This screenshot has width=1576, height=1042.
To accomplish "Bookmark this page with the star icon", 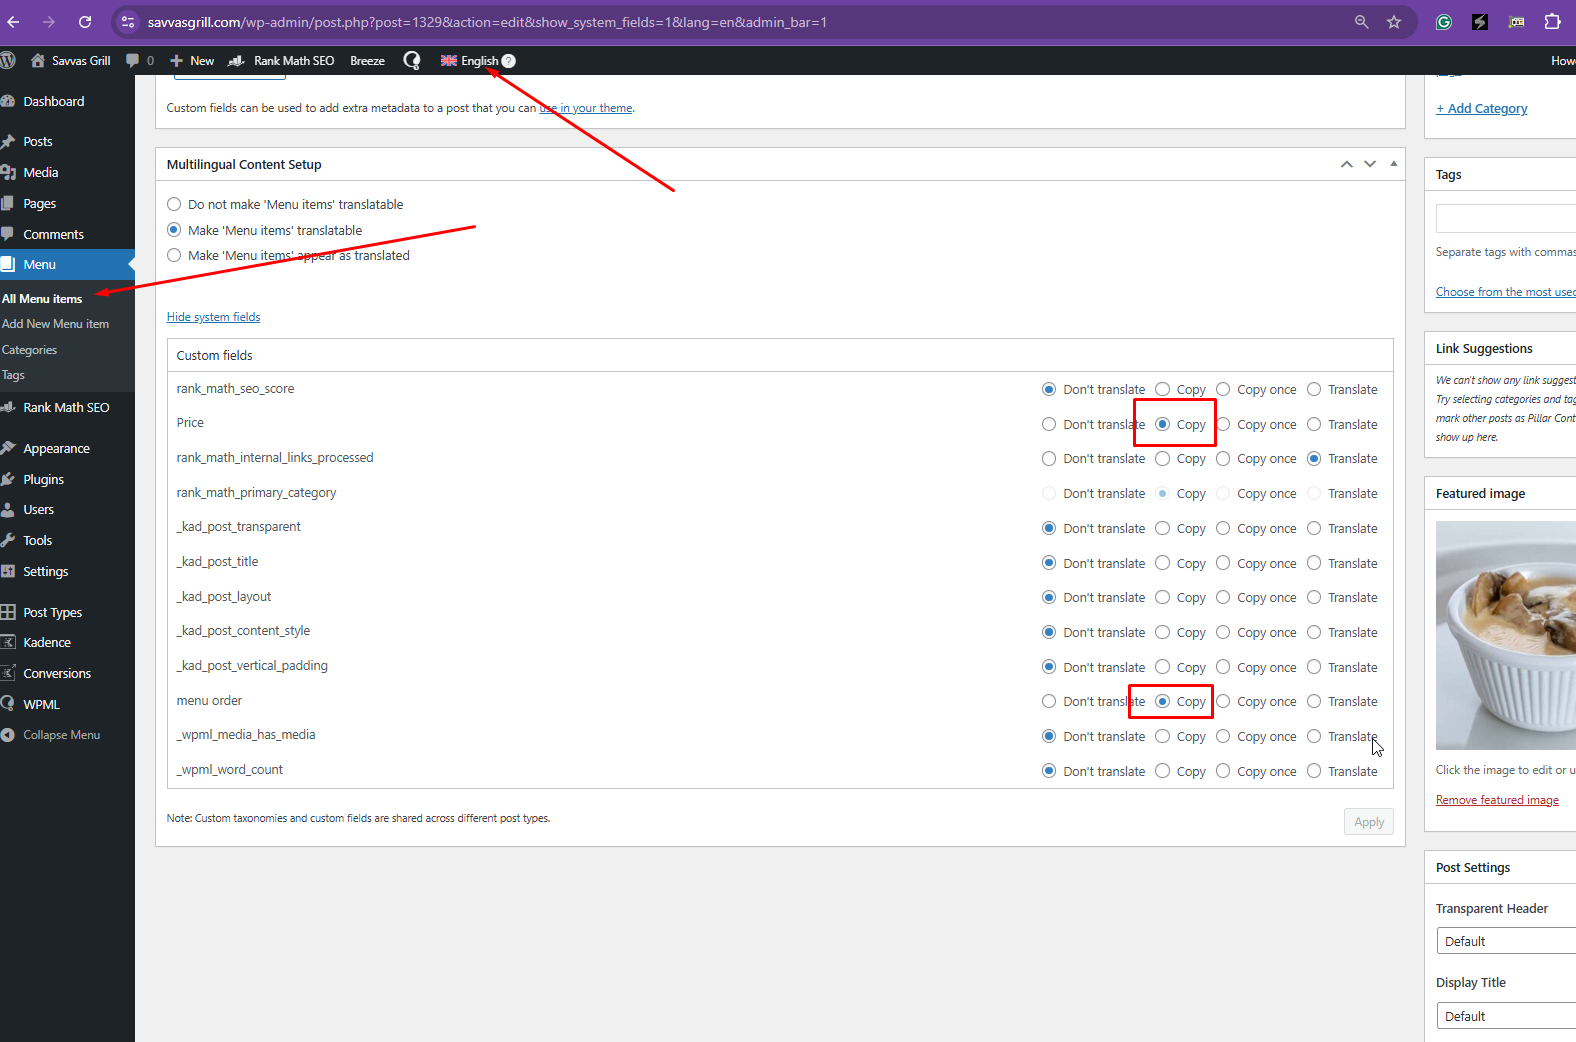I will 1394,22.
